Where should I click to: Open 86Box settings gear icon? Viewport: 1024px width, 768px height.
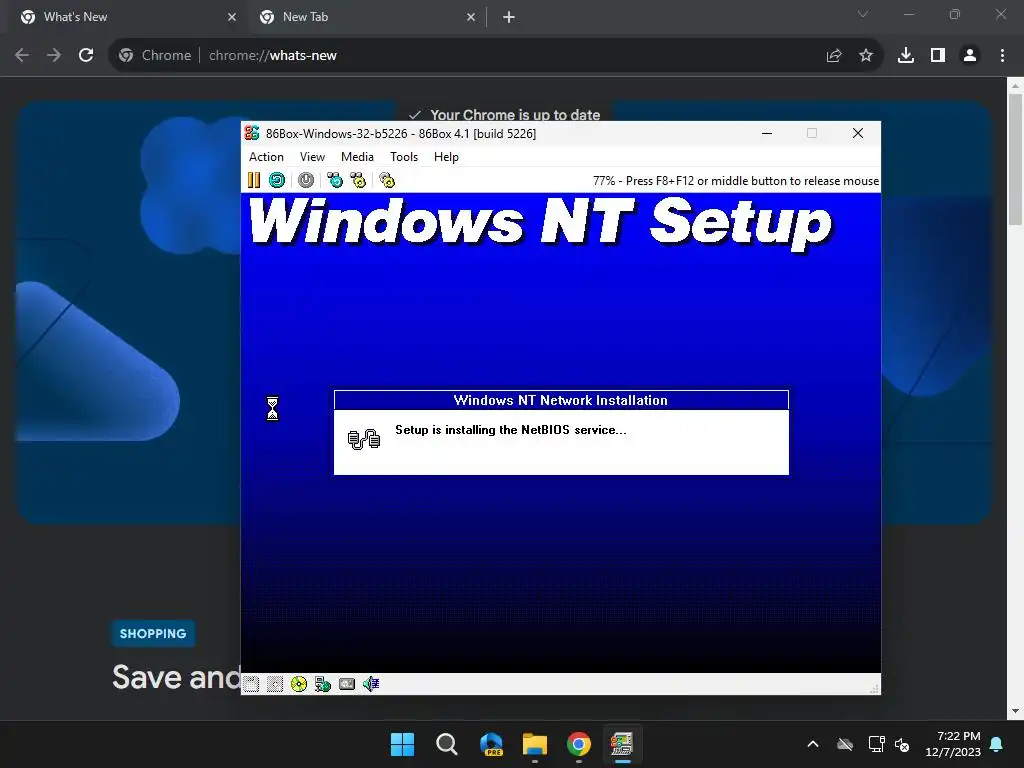pyautogui.click(x=387, y=180)
